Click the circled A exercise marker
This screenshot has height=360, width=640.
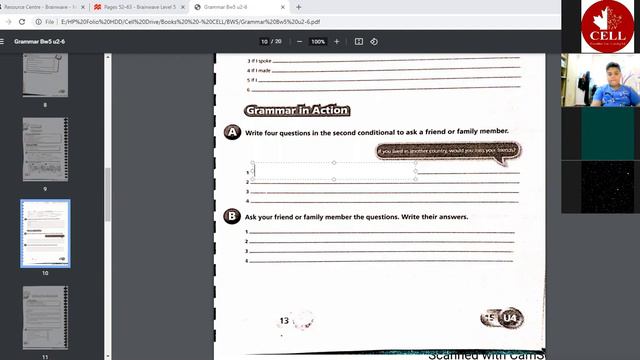232,132
